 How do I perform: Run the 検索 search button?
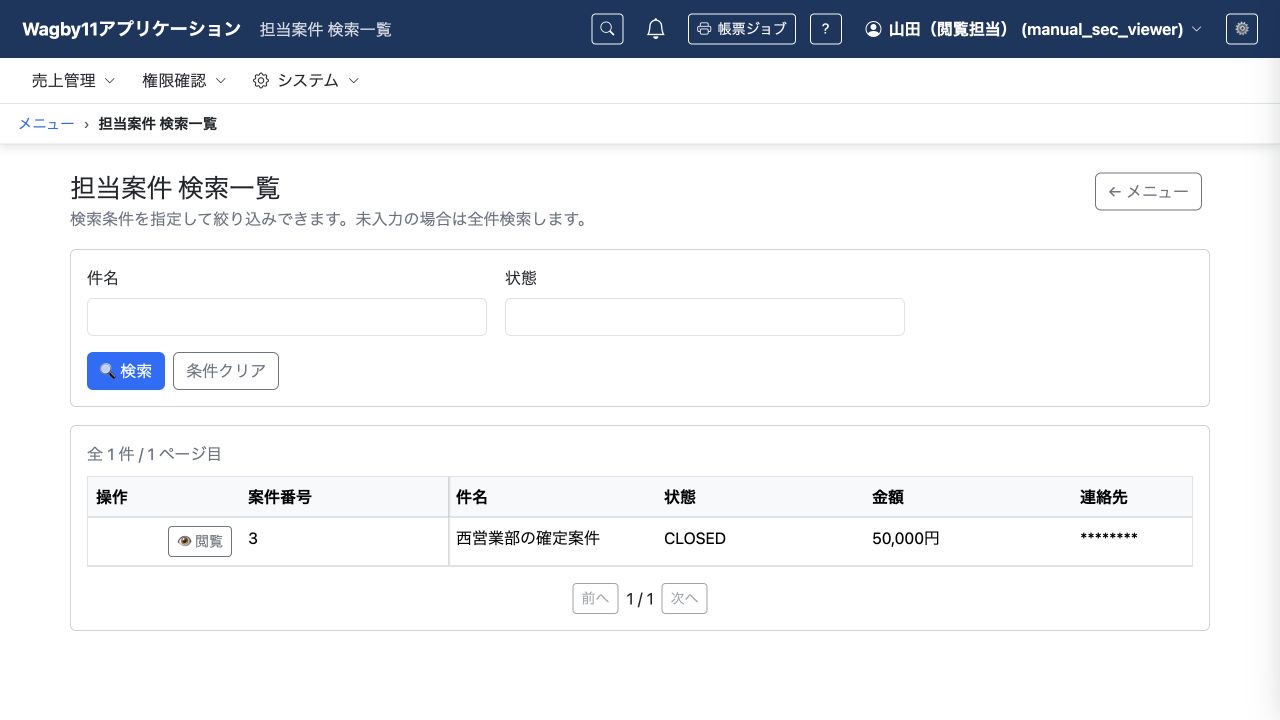click(126, 371)
